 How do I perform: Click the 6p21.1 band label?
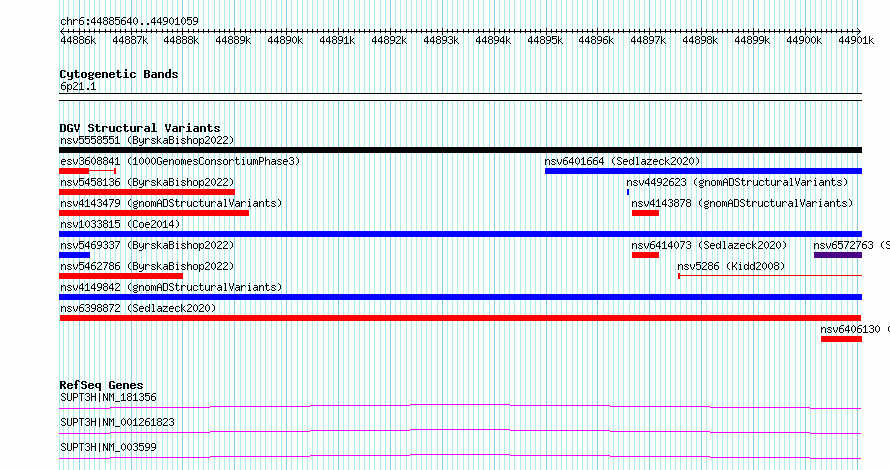click(x=78, y=86)
